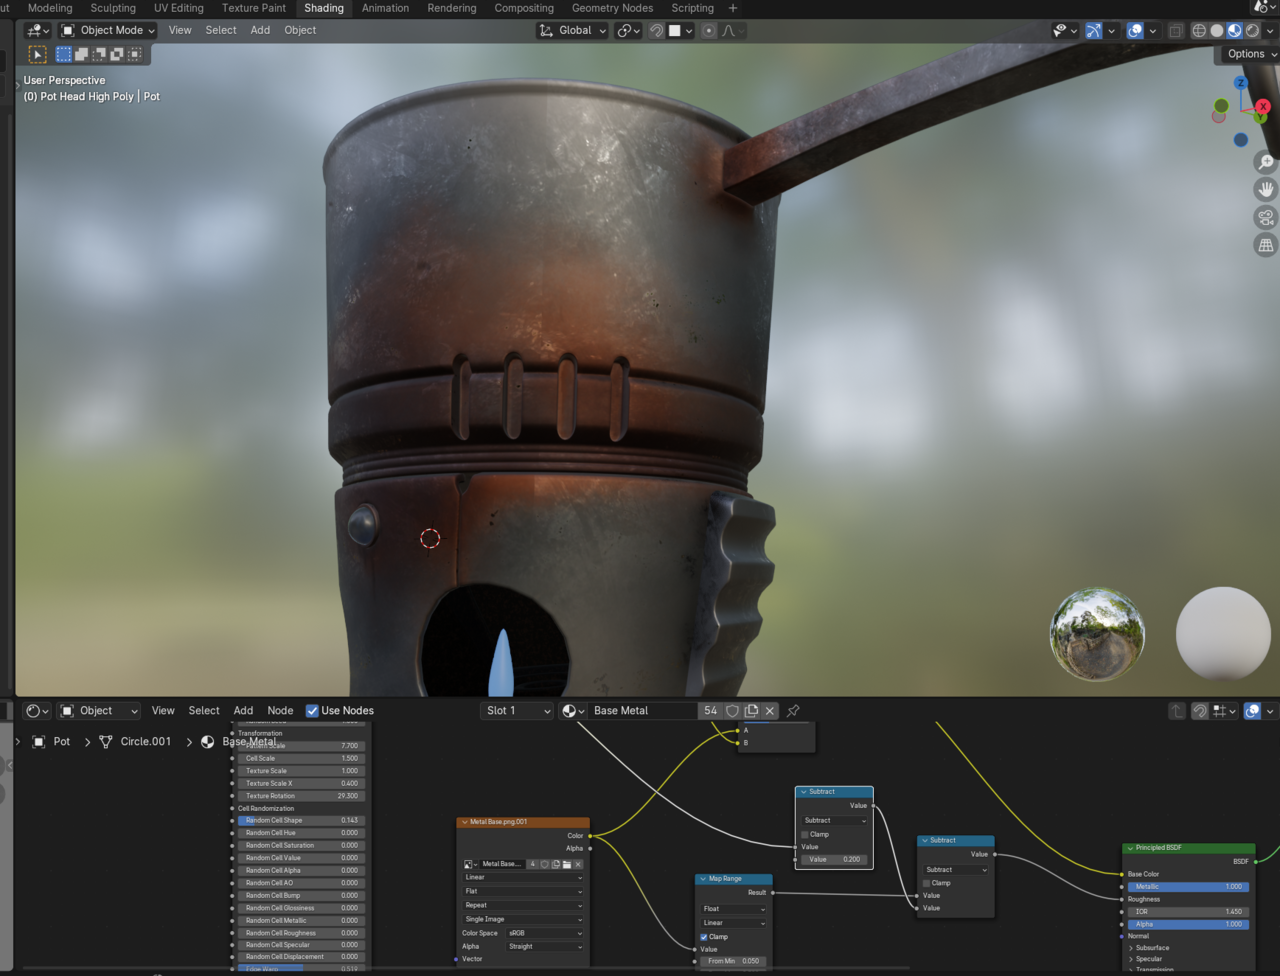
Task: Open the Transform Orientation Global dropdown
Action: click(572, 30)
